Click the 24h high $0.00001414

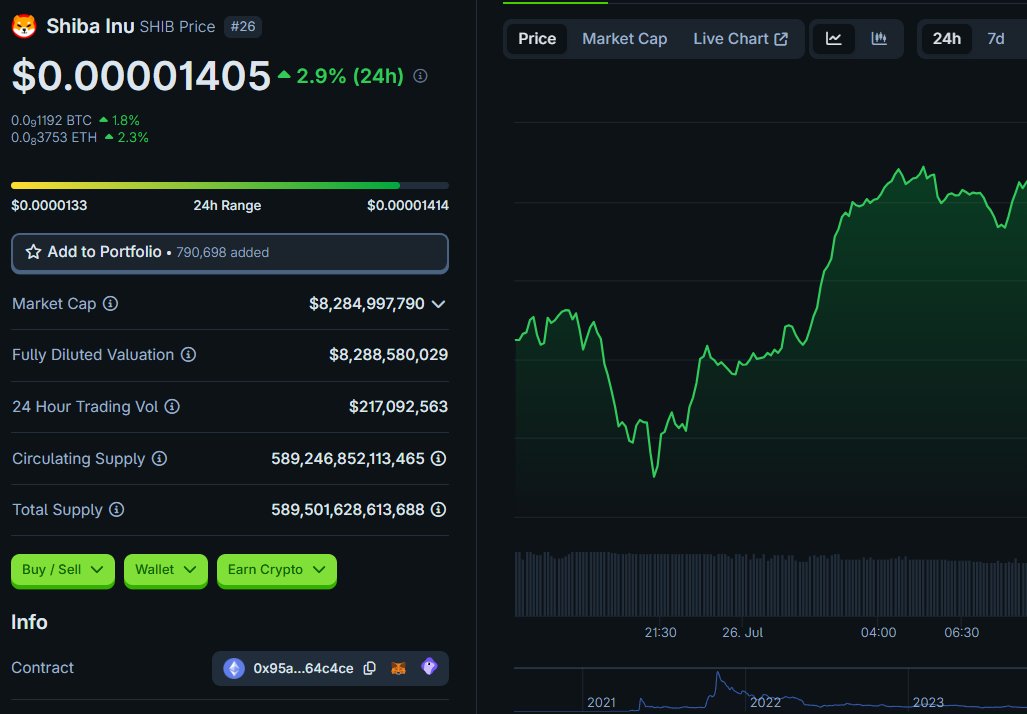(407, 205)
